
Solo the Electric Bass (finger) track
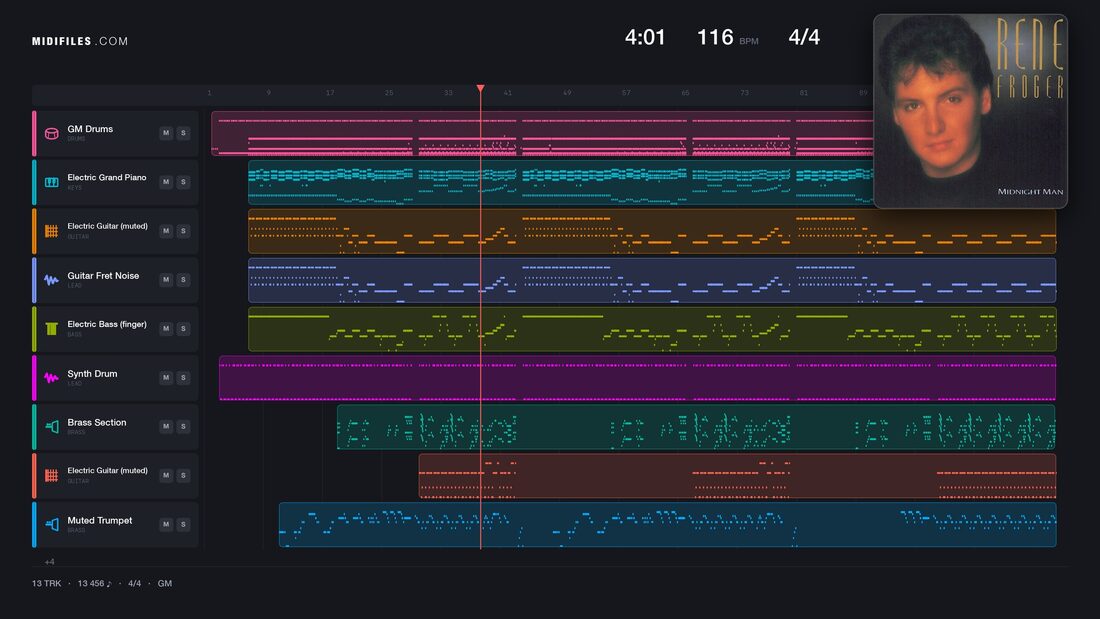coord(183,328)
